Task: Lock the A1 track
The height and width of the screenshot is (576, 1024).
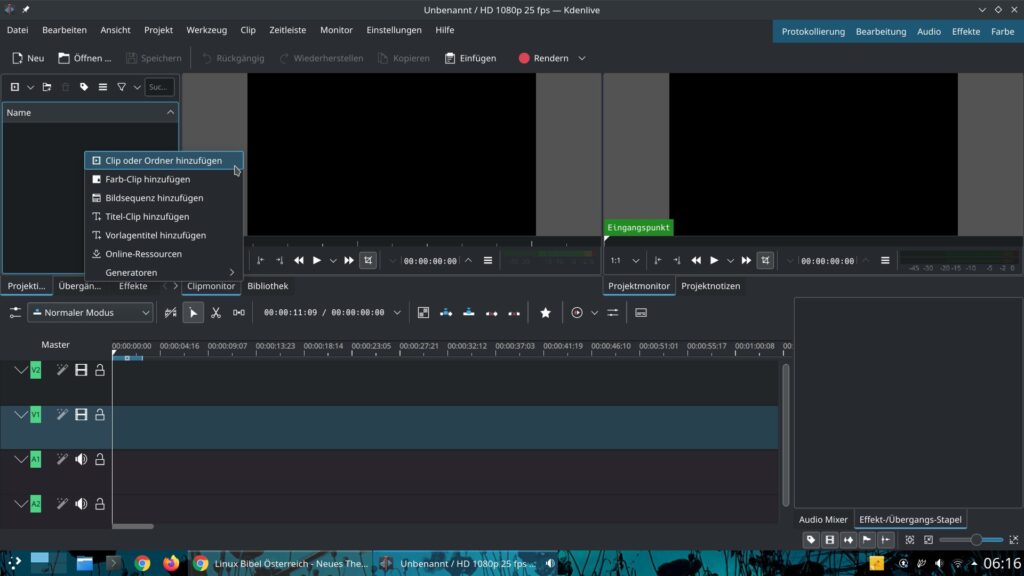Action: tap(100, 459)
